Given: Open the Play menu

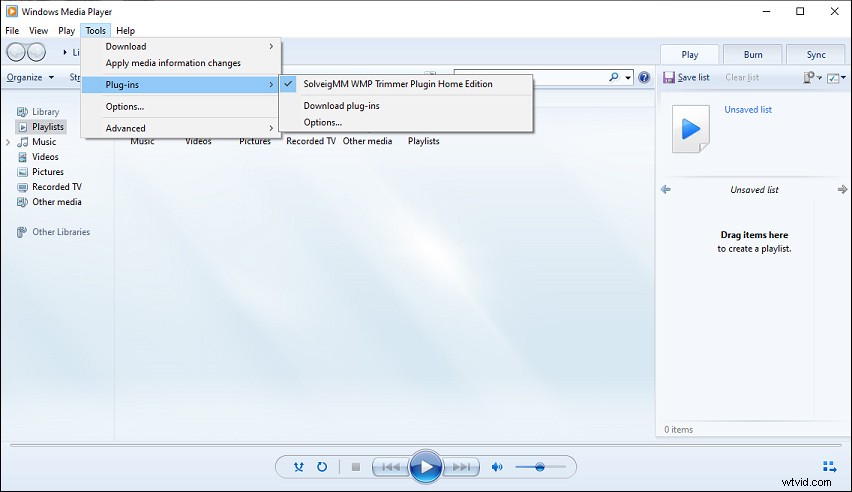Looking at the screenshot, I should [x=66, y=30].
